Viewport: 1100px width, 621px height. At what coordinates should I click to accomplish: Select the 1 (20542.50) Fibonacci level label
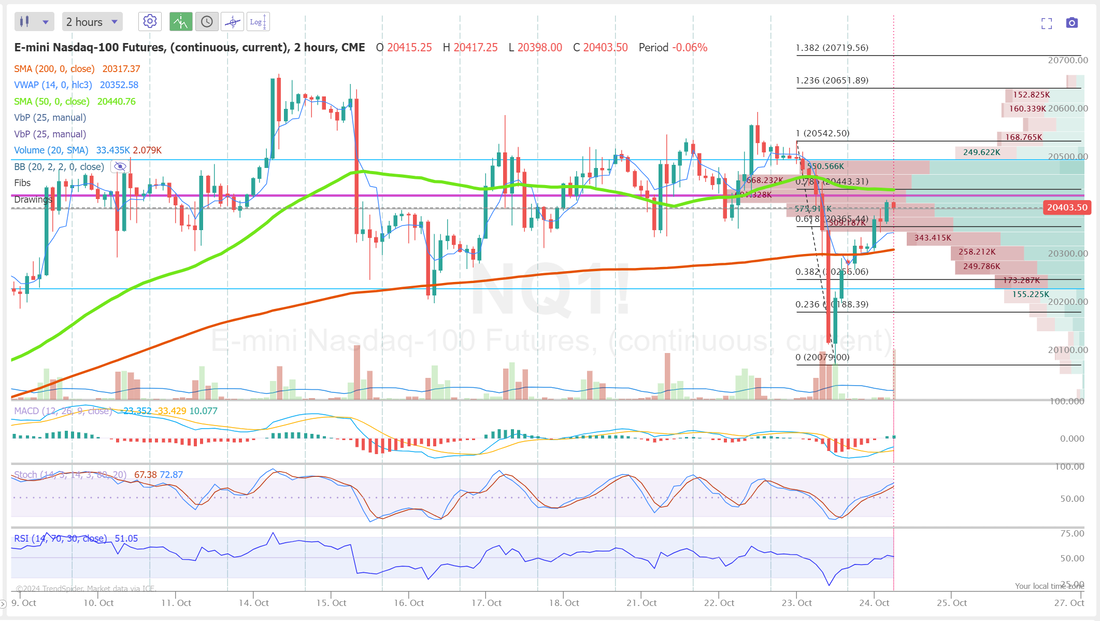[822, 133]
